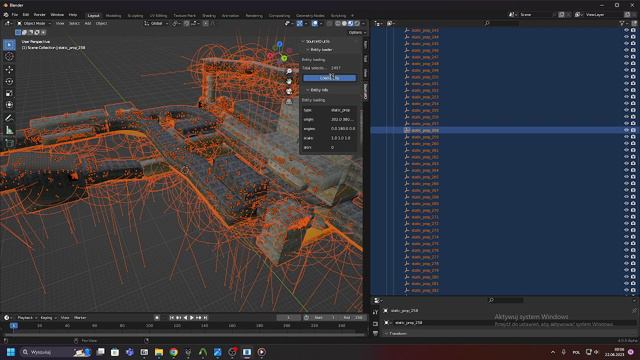This screenshot has height=360, width=640.
Task: Select the Annotate tool
Action: [9, 118]
